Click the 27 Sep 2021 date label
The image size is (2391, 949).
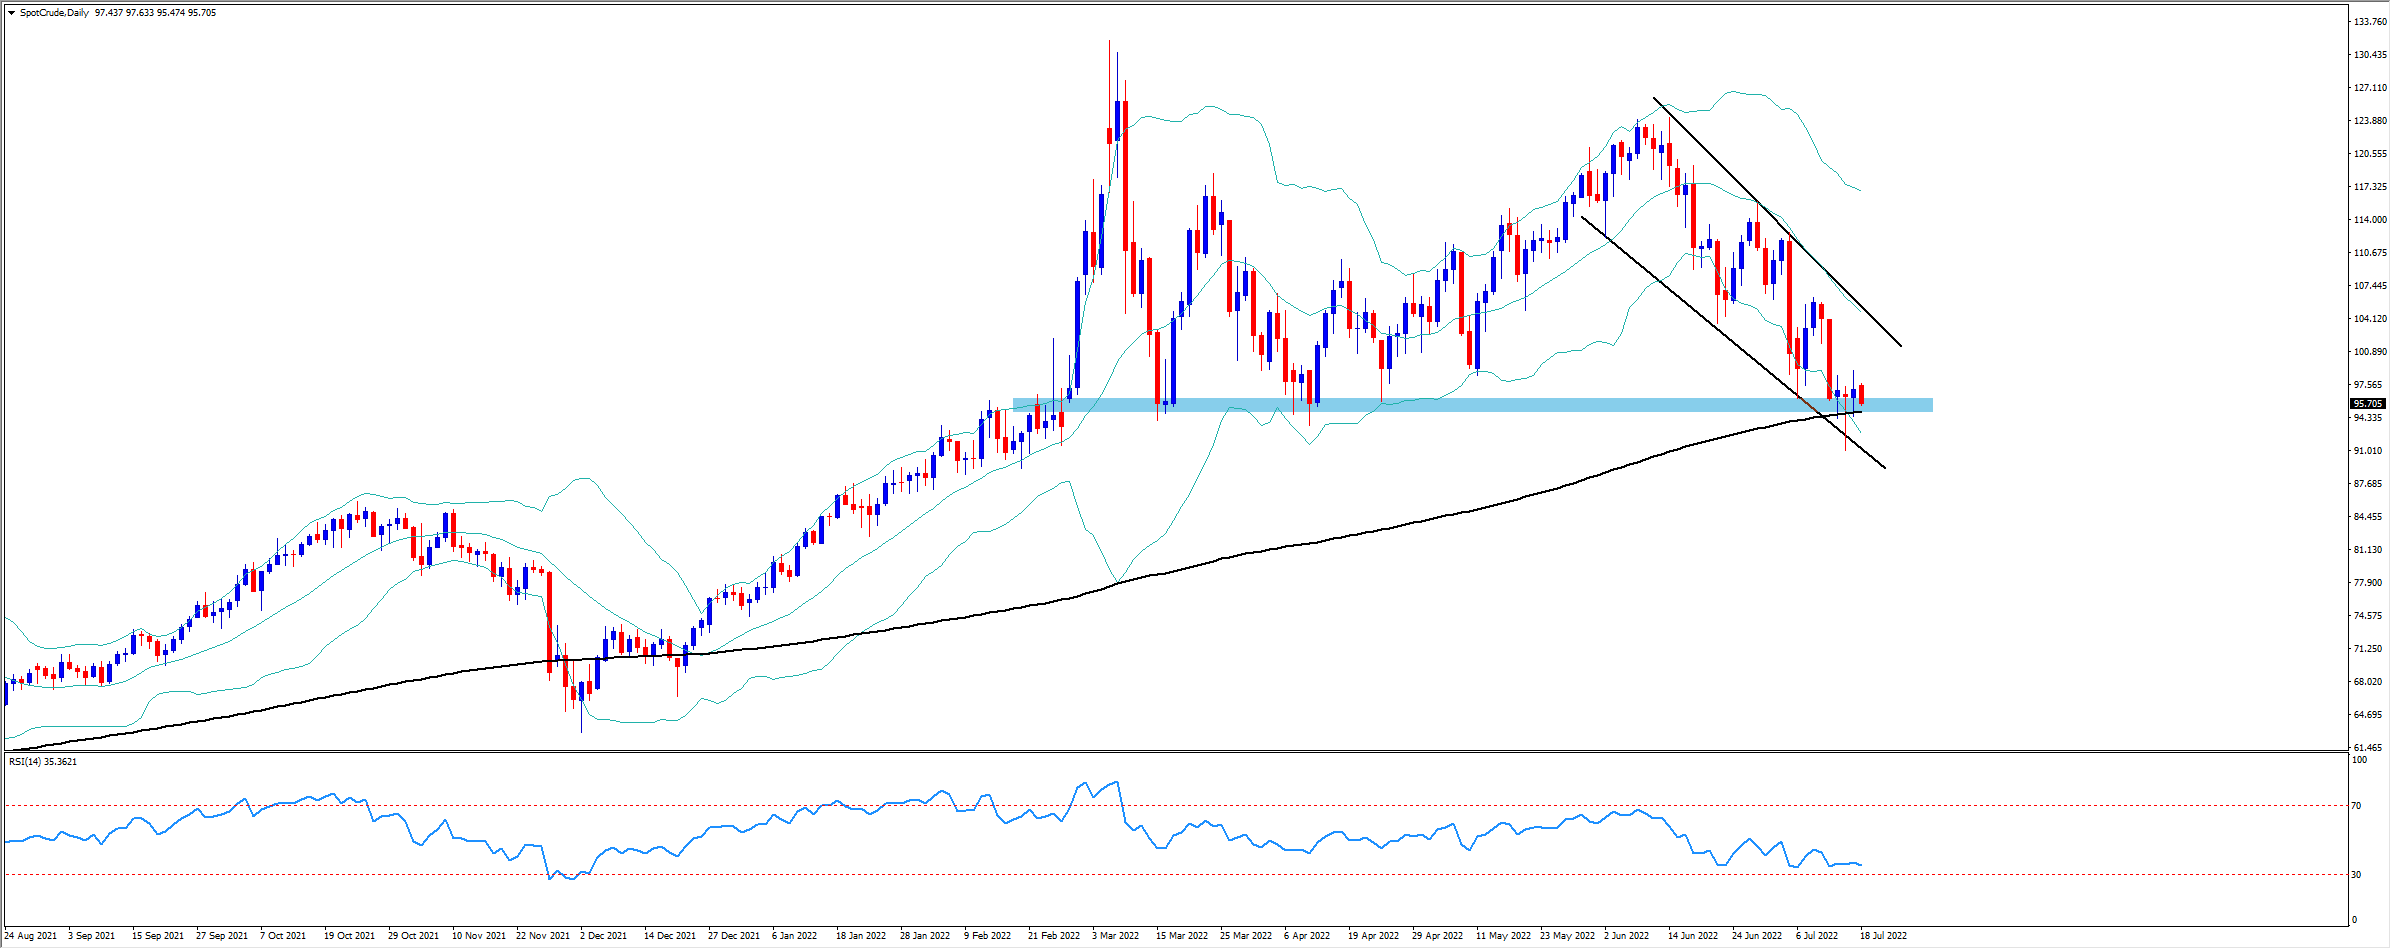pyautogui.click(x=222, y=936)
